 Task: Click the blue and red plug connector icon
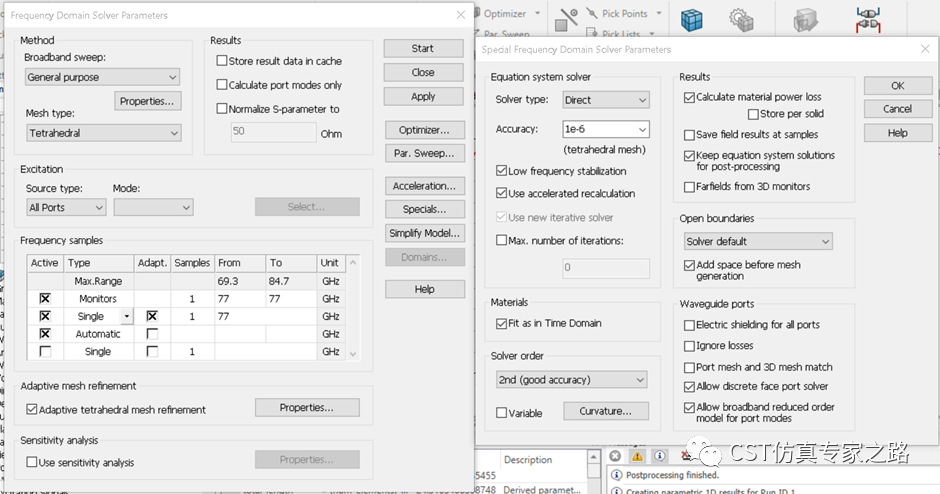coord(867,20)
